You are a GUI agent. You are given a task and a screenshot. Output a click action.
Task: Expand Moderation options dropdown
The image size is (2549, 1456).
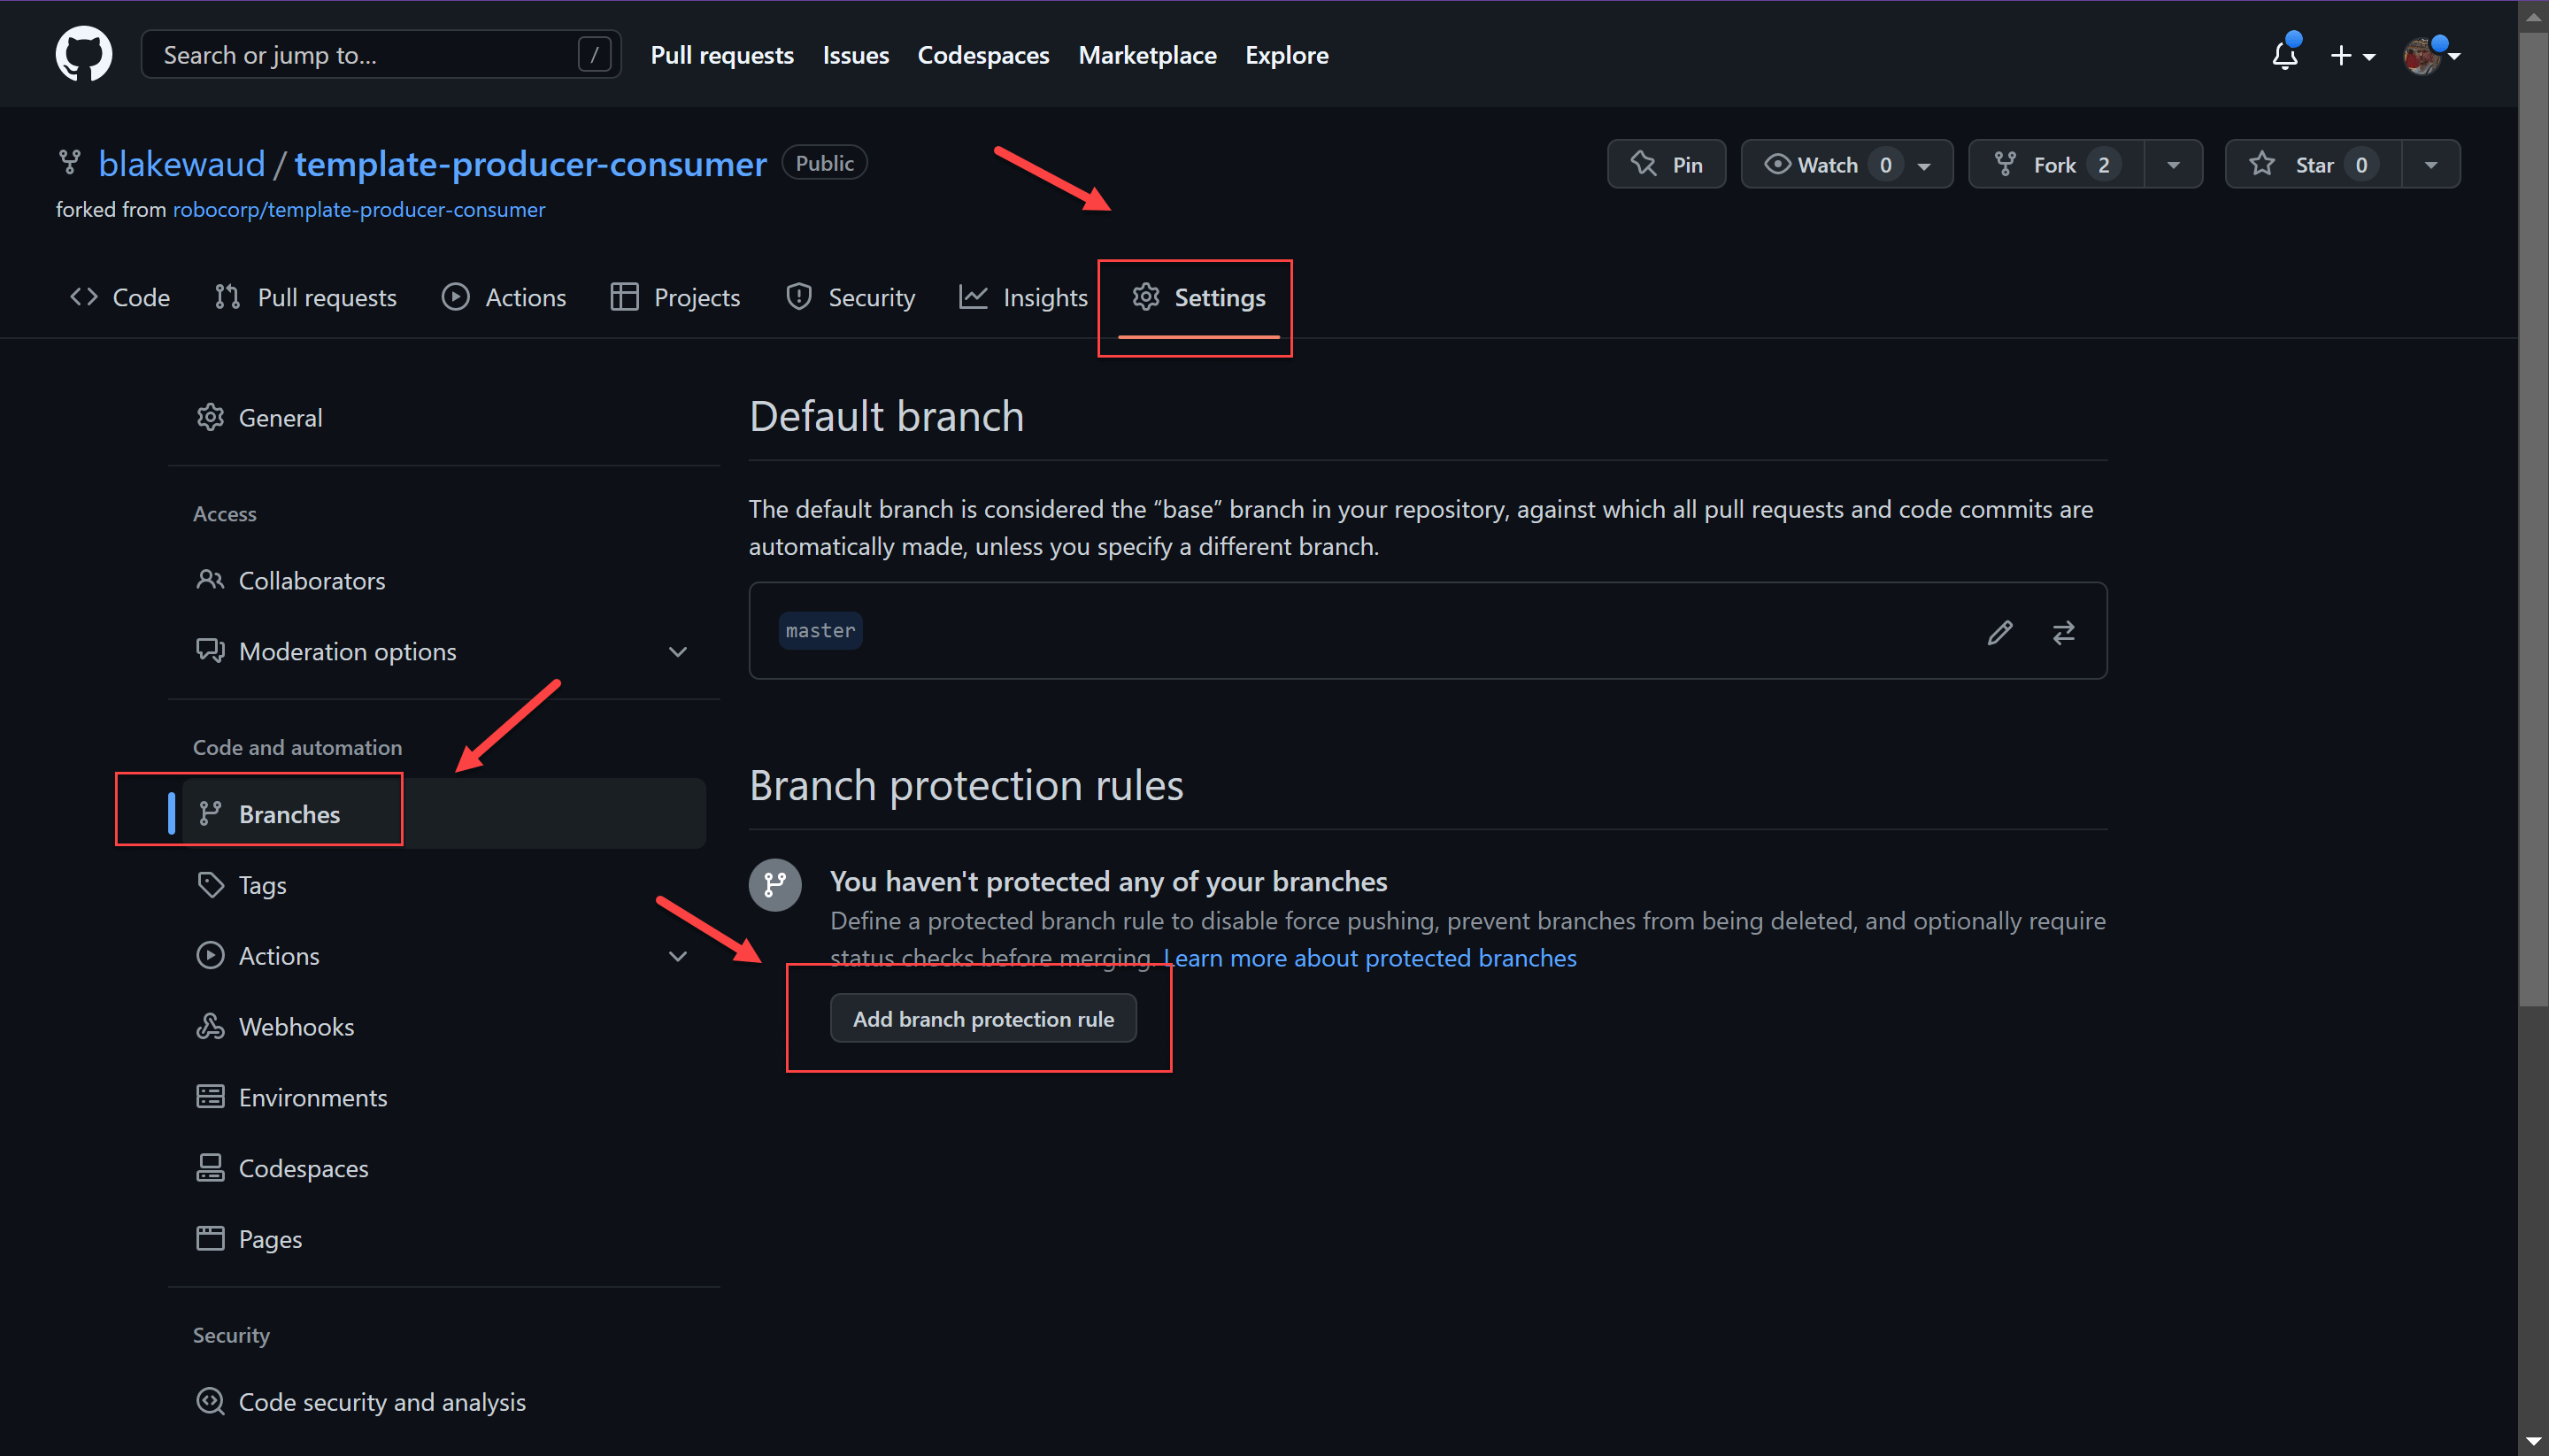point(677,650)
